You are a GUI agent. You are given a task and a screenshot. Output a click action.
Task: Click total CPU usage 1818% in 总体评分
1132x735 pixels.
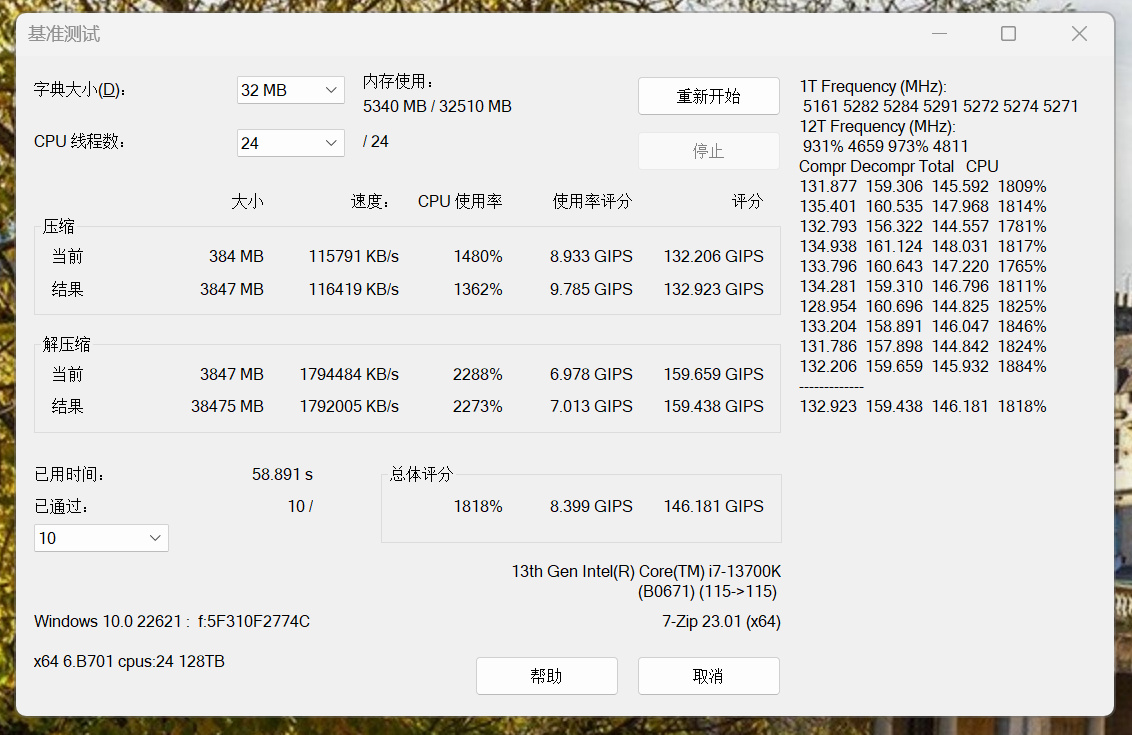(x=478, y=507)
